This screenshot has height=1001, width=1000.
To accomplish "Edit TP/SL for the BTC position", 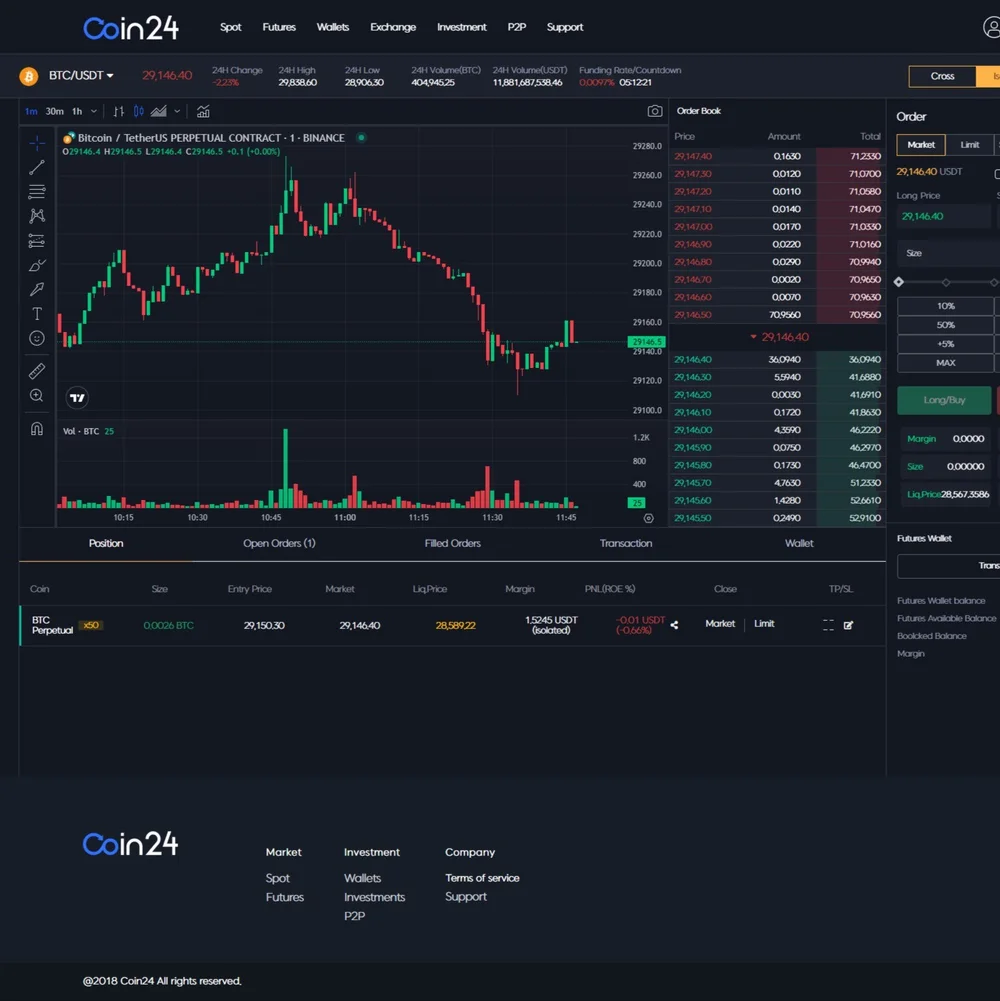I will coord(848,625).
